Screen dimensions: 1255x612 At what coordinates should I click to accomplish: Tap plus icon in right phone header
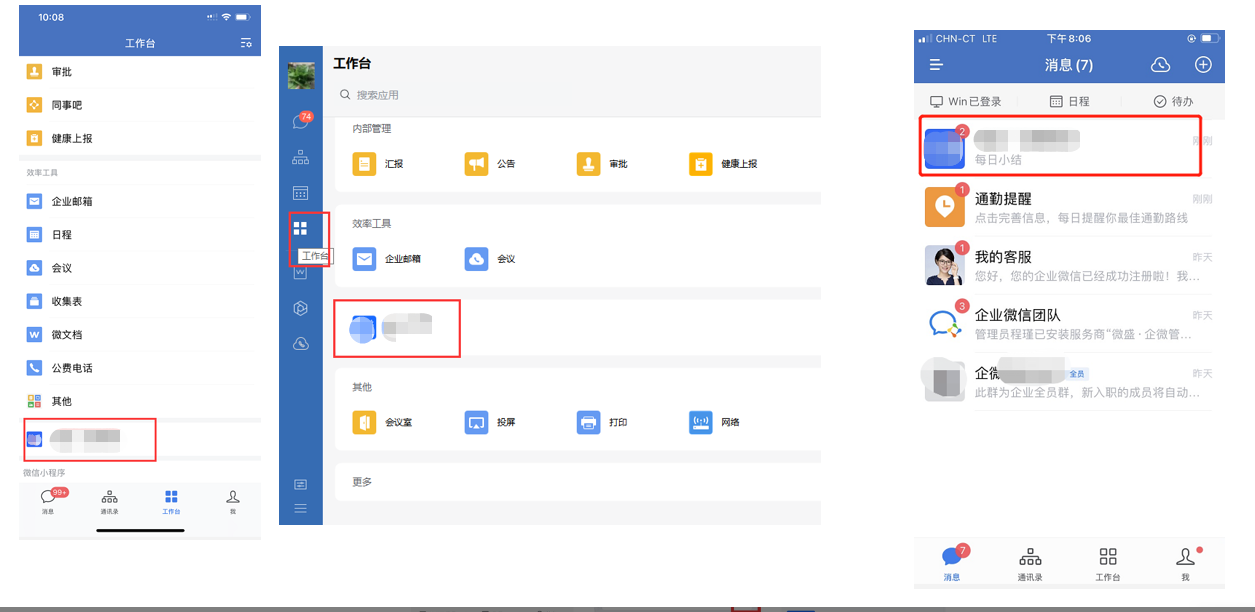pyautogui.click(x=1204, y=65)
